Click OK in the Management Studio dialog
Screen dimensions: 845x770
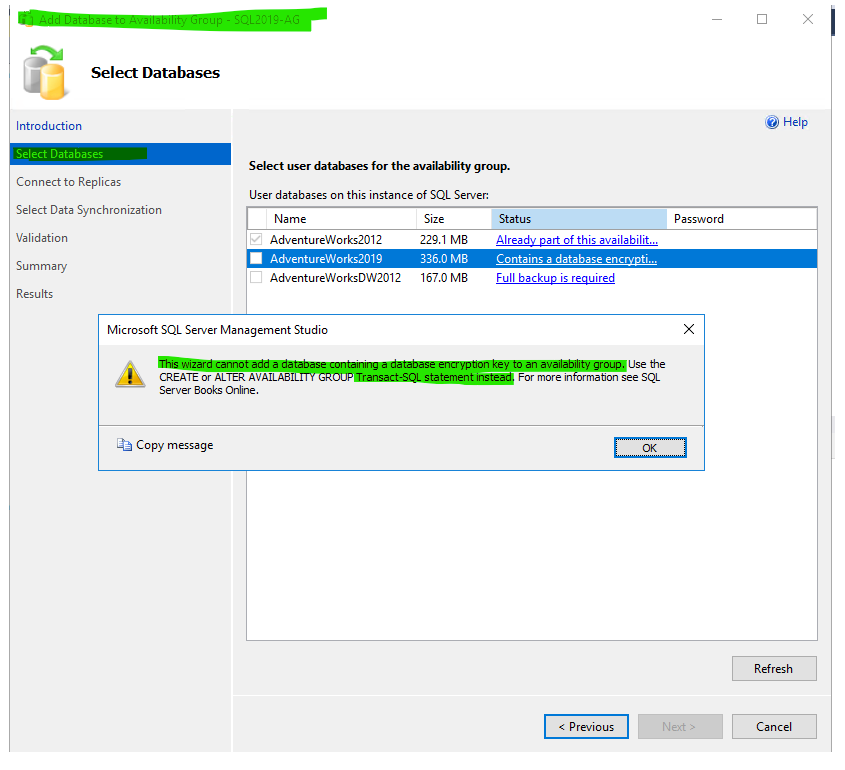tap(650, 447)
